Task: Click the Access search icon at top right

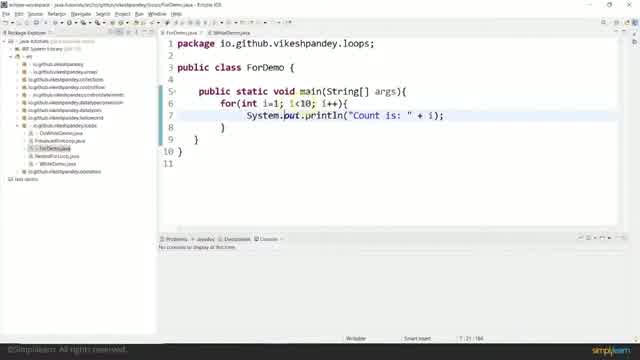Action: (603, 22)
